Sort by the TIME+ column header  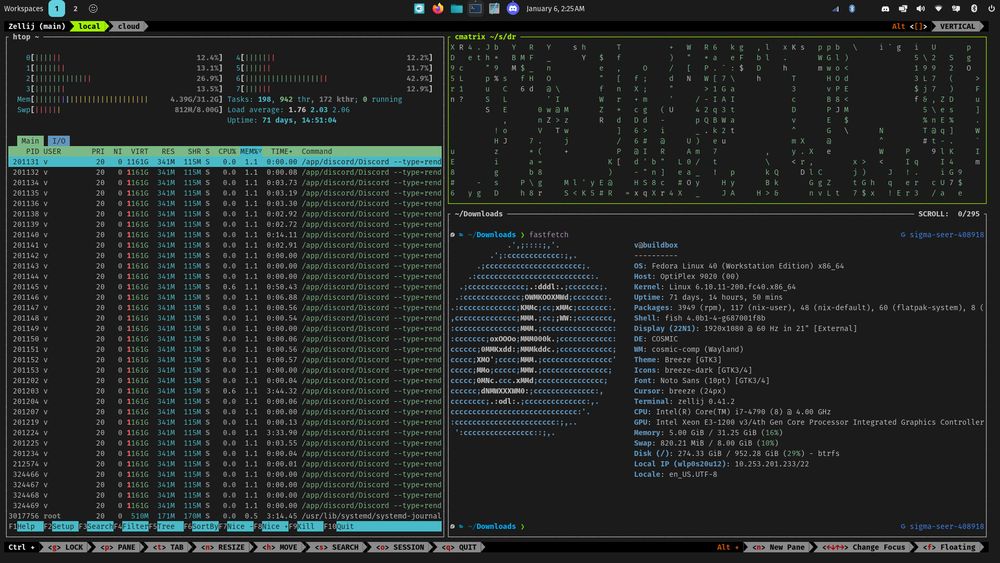[x=281, y=151]
